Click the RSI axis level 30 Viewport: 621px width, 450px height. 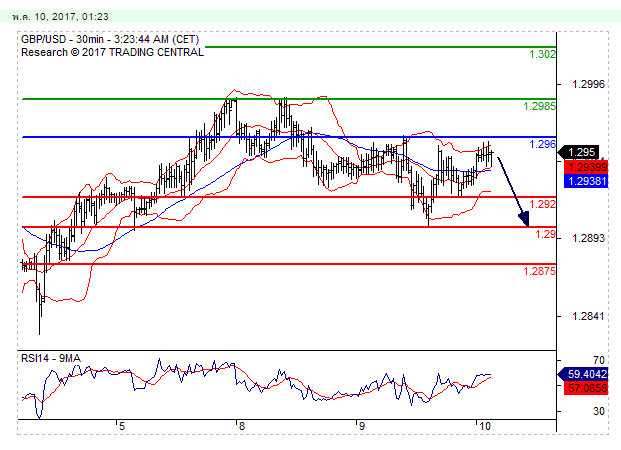[599, 411]
